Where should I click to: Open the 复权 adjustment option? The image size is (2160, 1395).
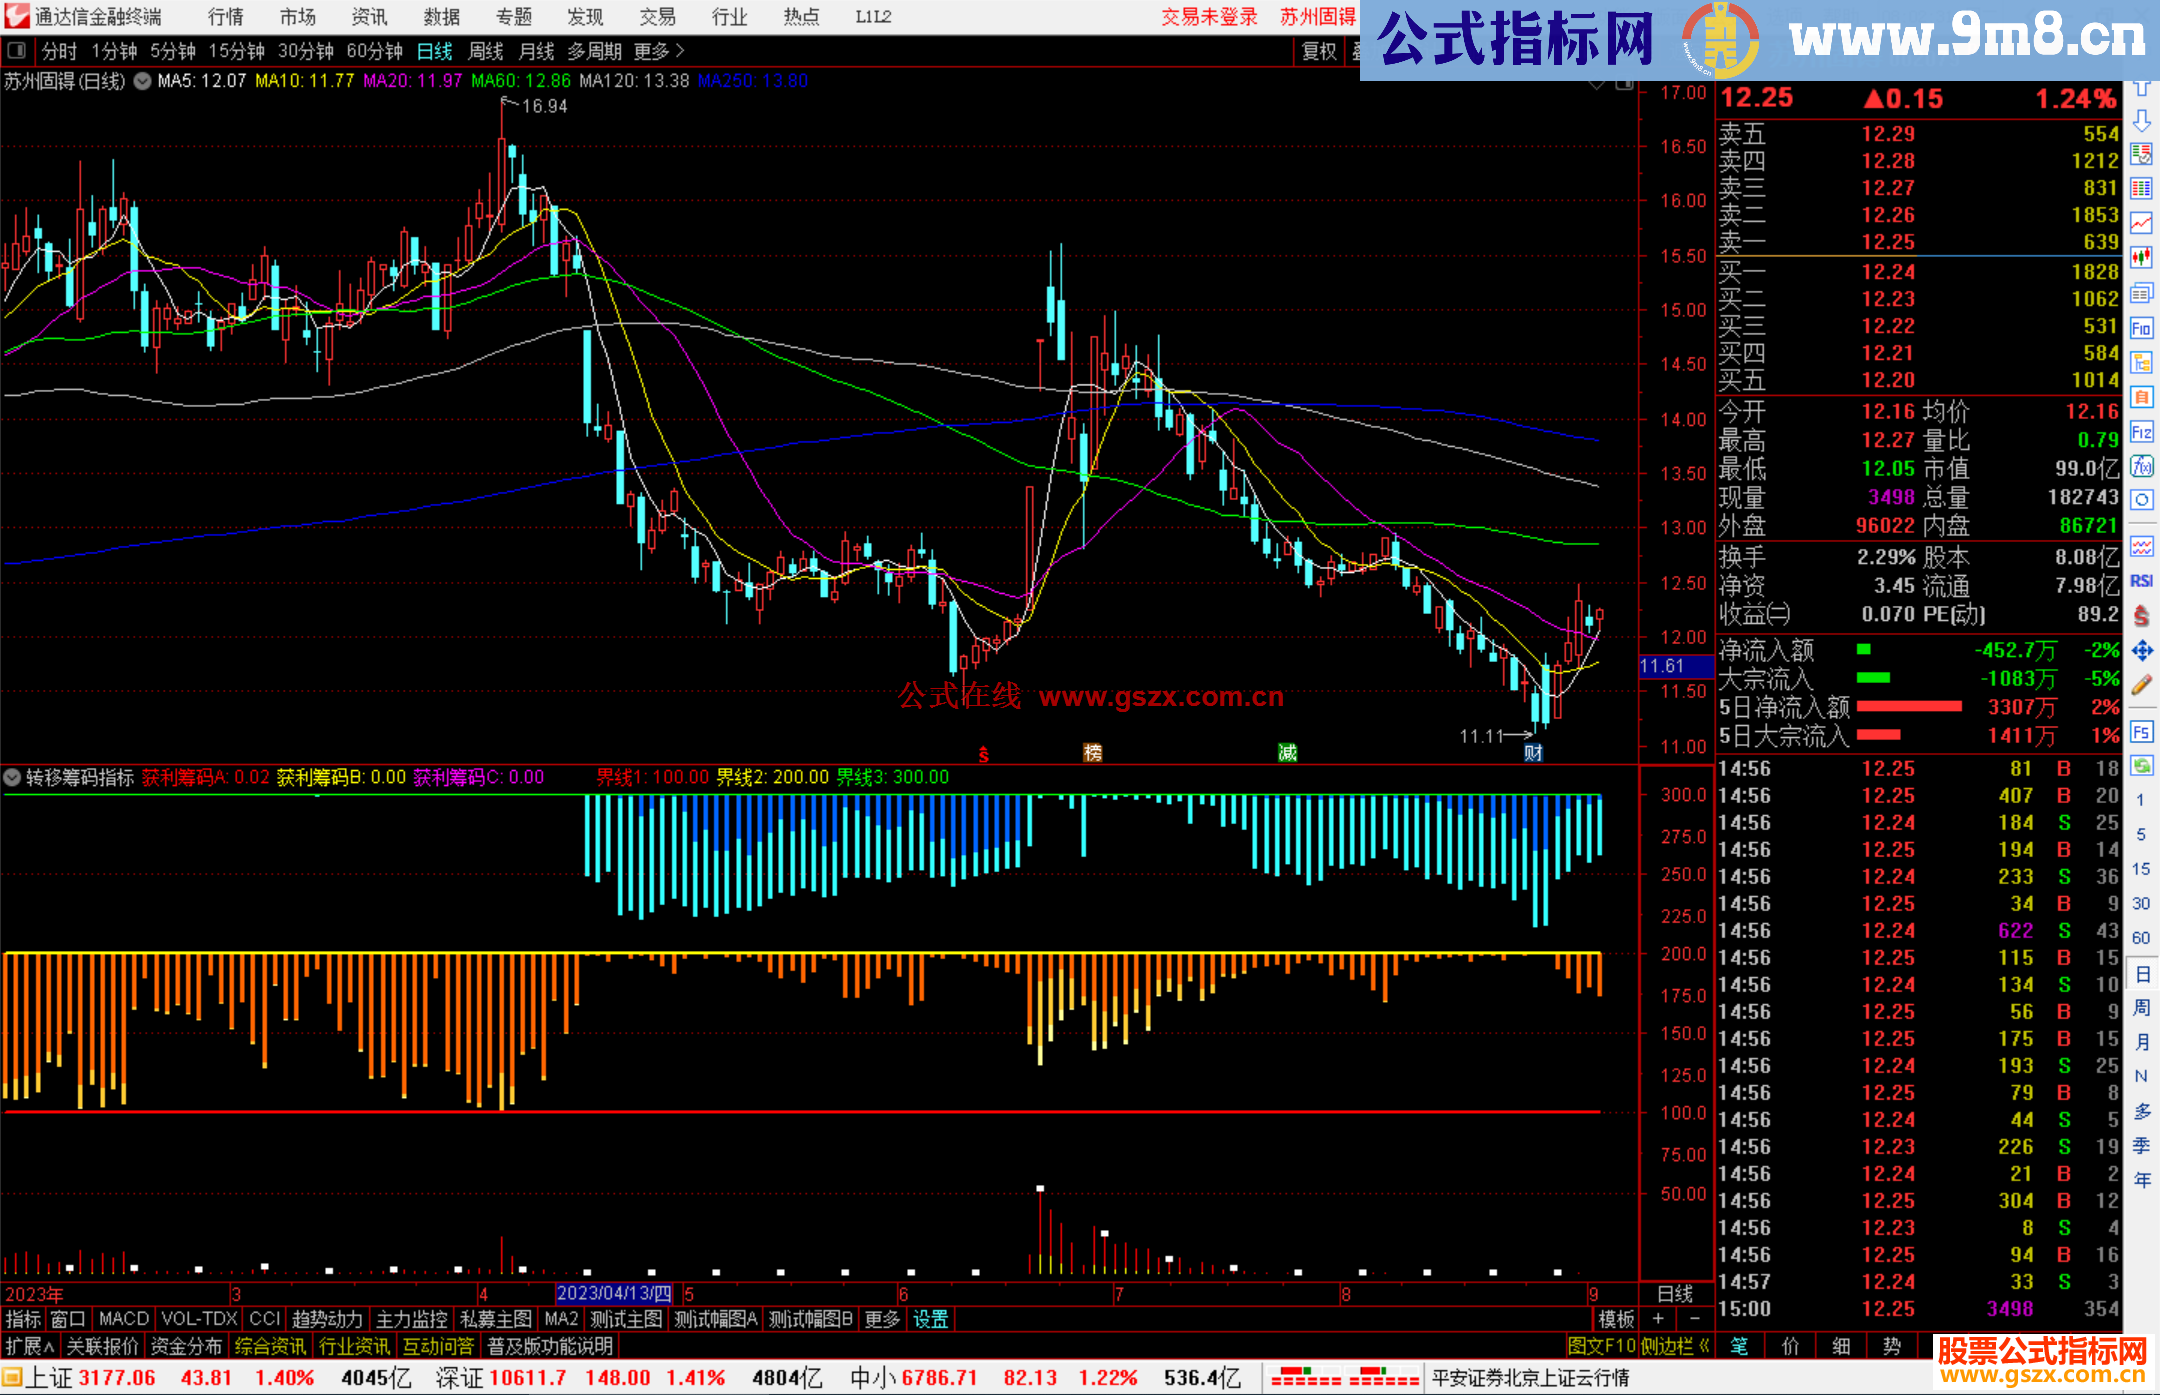1319,50
